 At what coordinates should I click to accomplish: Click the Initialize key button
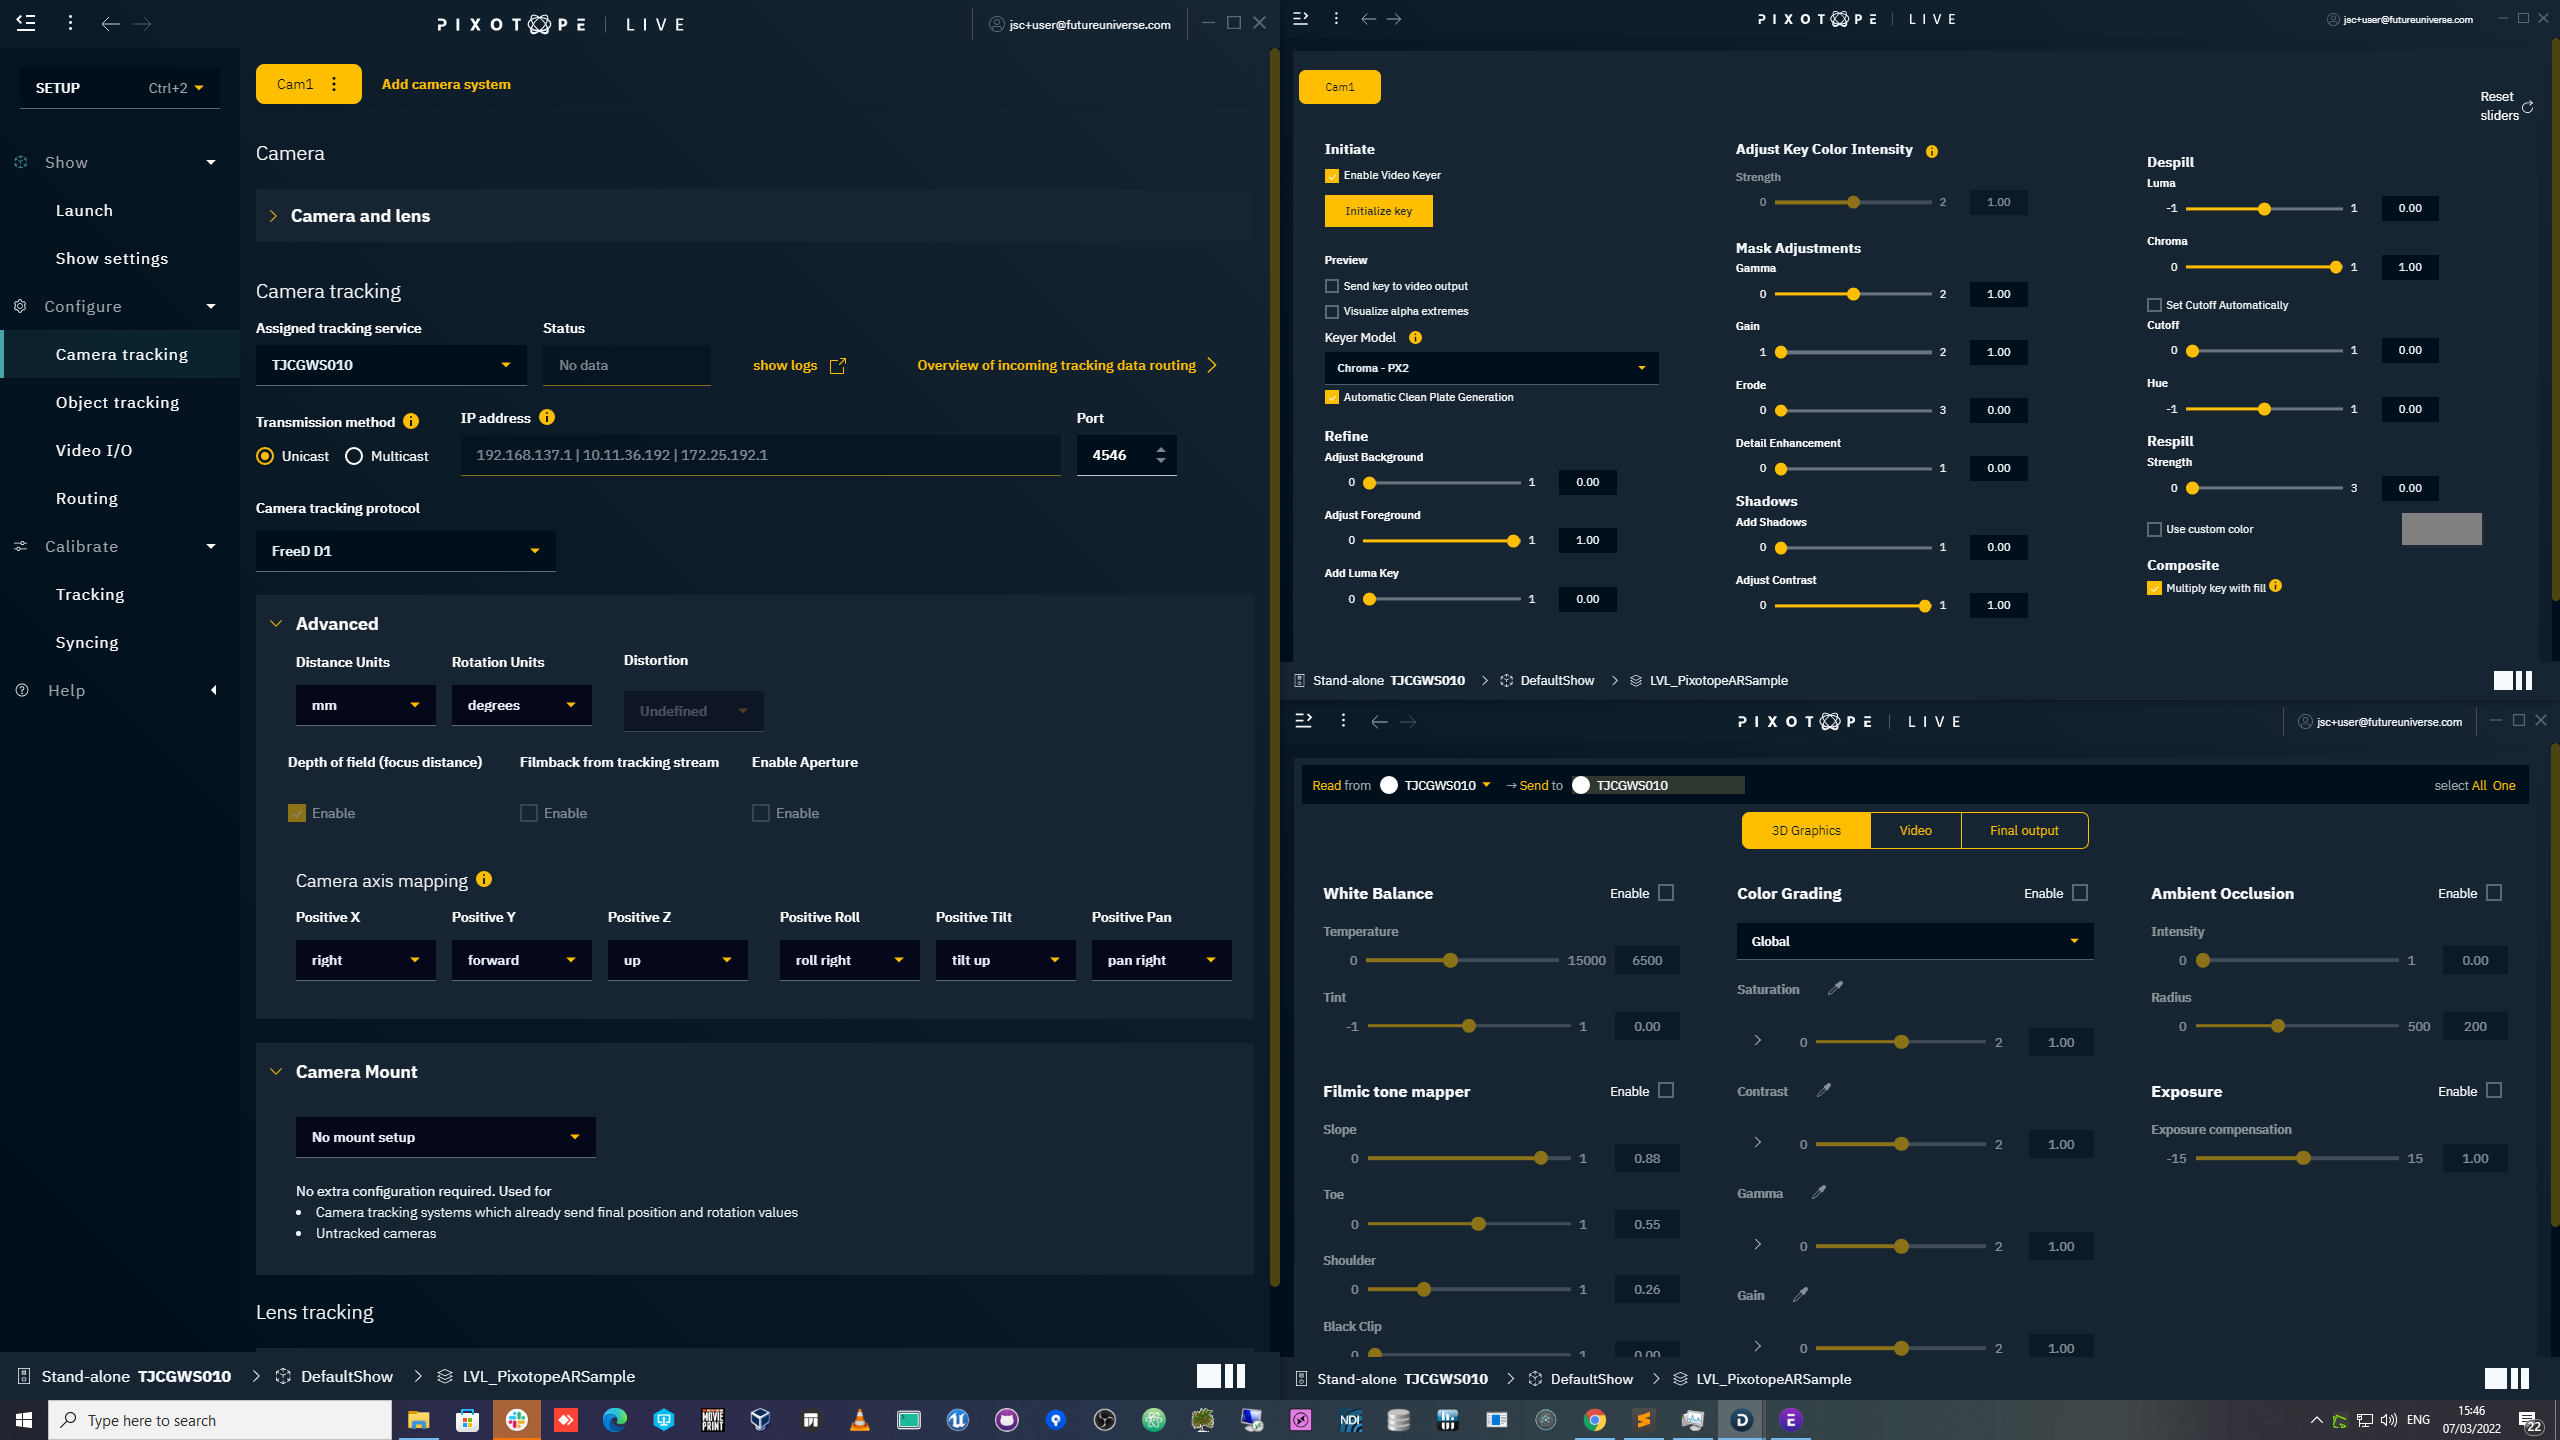1378,211
